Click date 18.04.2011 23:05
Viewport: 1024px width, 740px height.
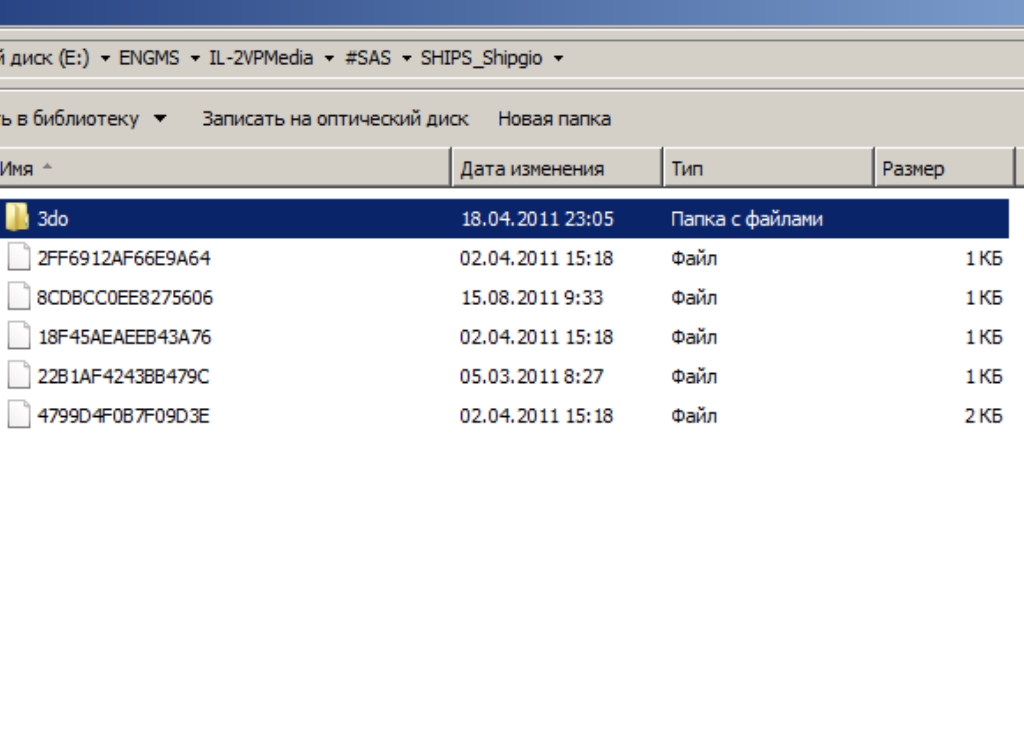pos(537,219)
